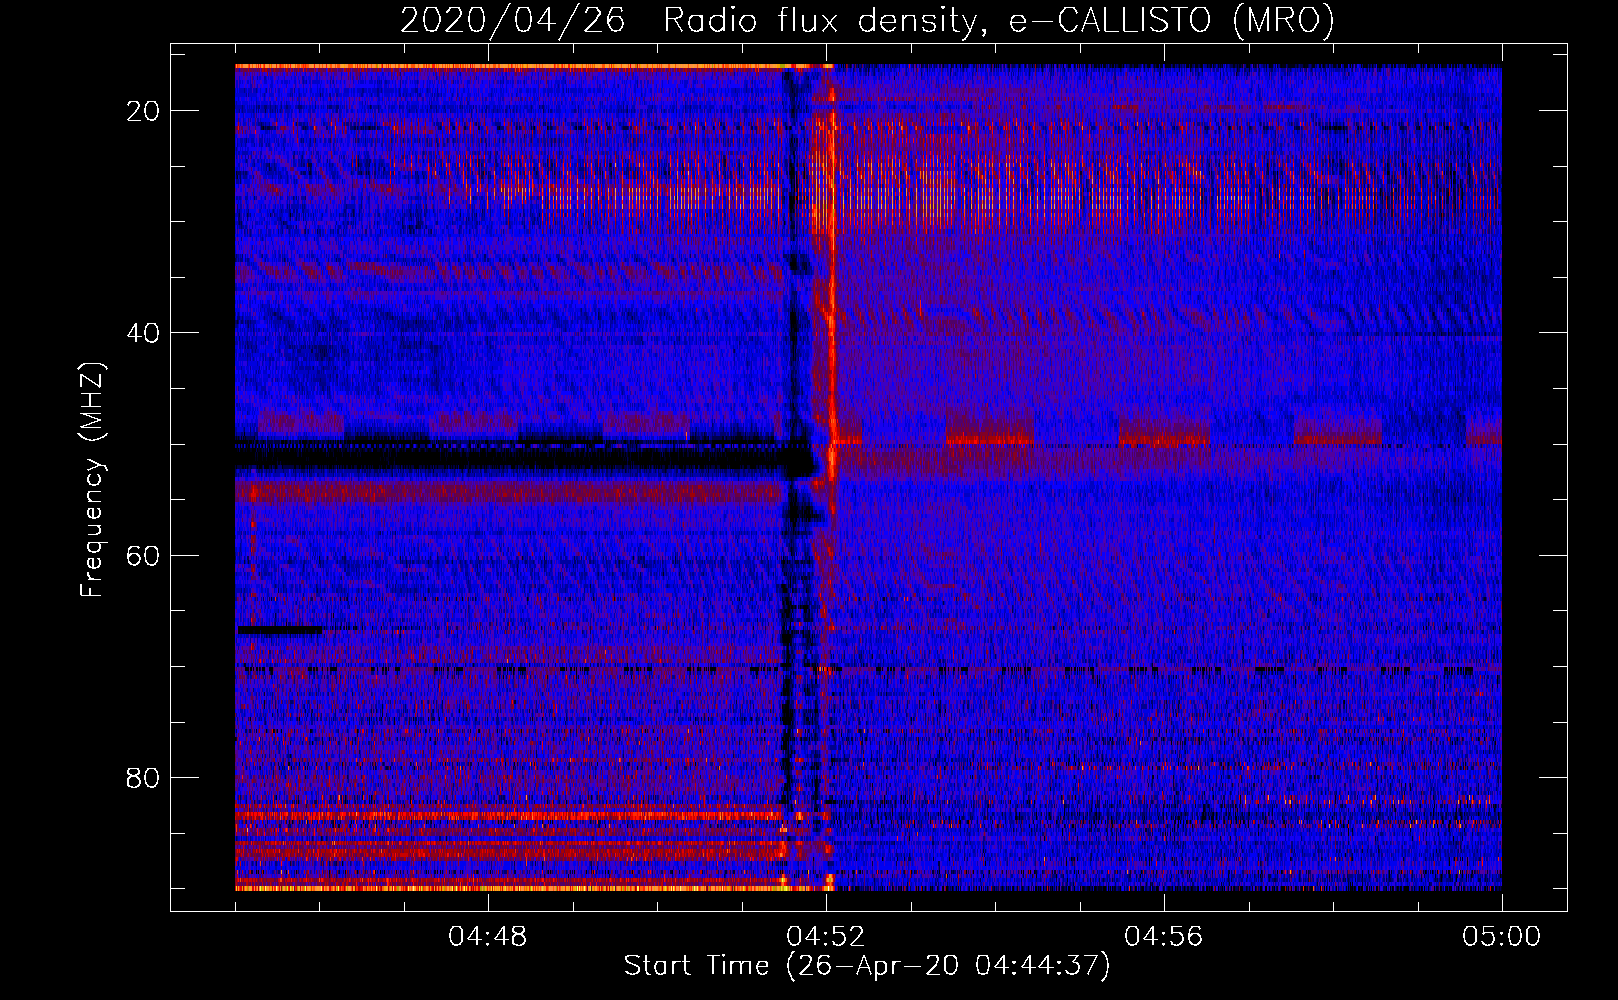Screen dimensions: 1618x1000
Task: Click the short black streak near 67 MHz
Action: pos(280,630)
